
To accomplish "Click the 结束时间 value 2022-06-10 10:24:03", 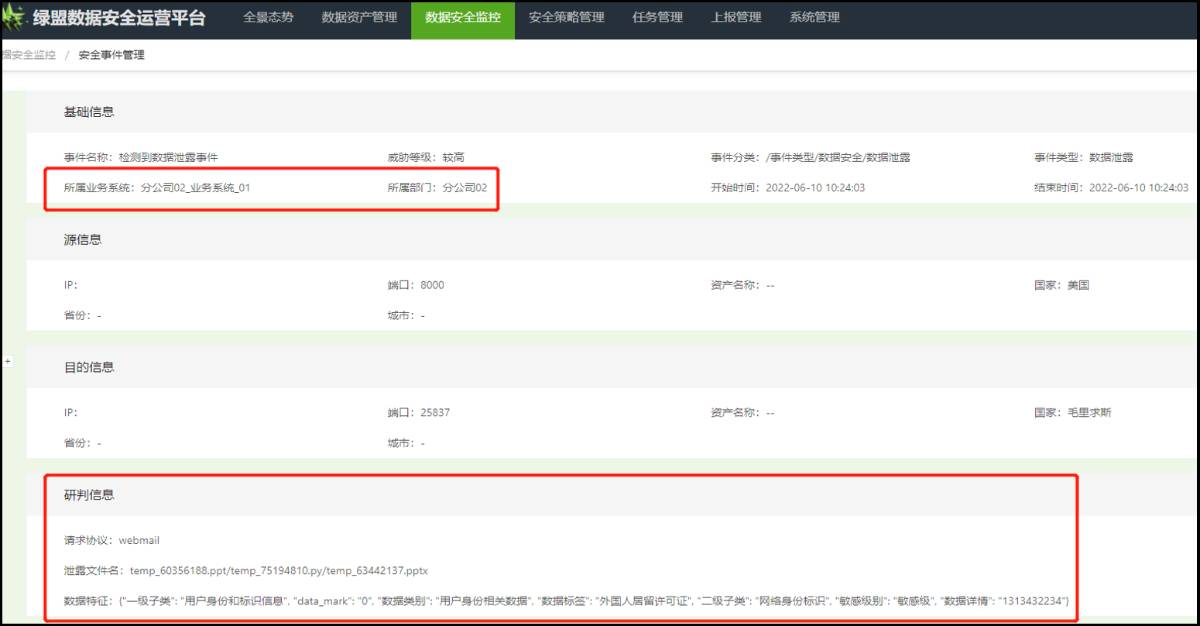I will pos(1138,188).
